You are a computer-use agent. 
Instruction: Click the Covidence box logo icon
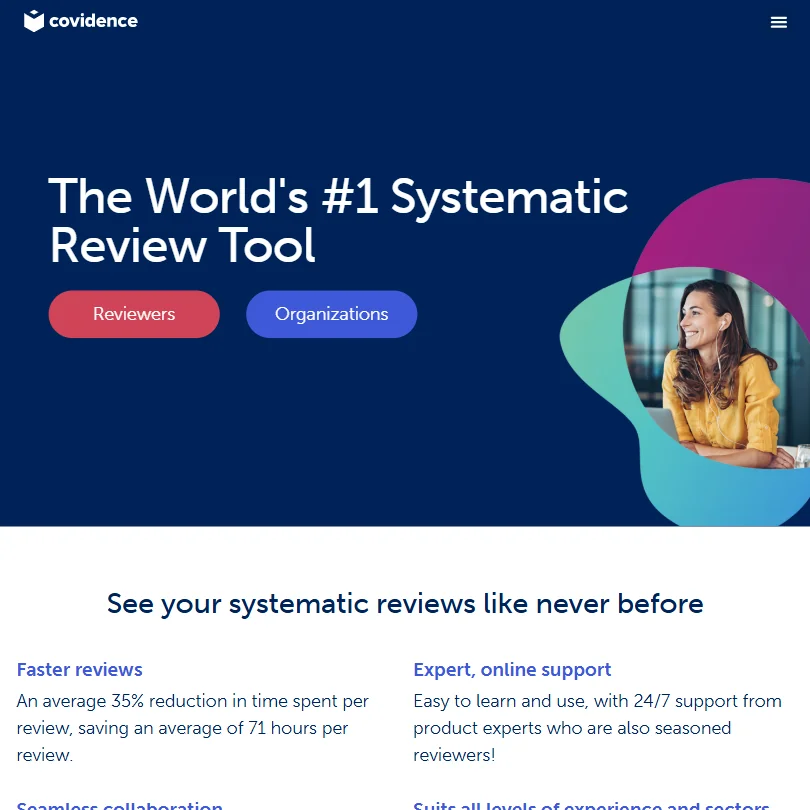click(x=34, y=21)
